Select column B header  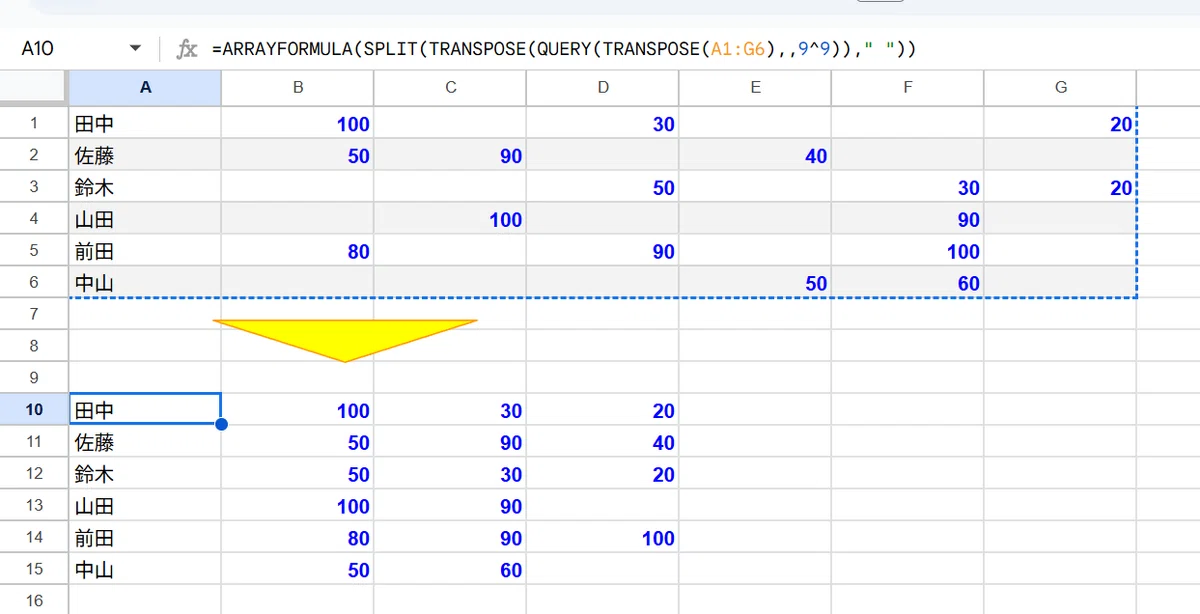pos(298,88)
